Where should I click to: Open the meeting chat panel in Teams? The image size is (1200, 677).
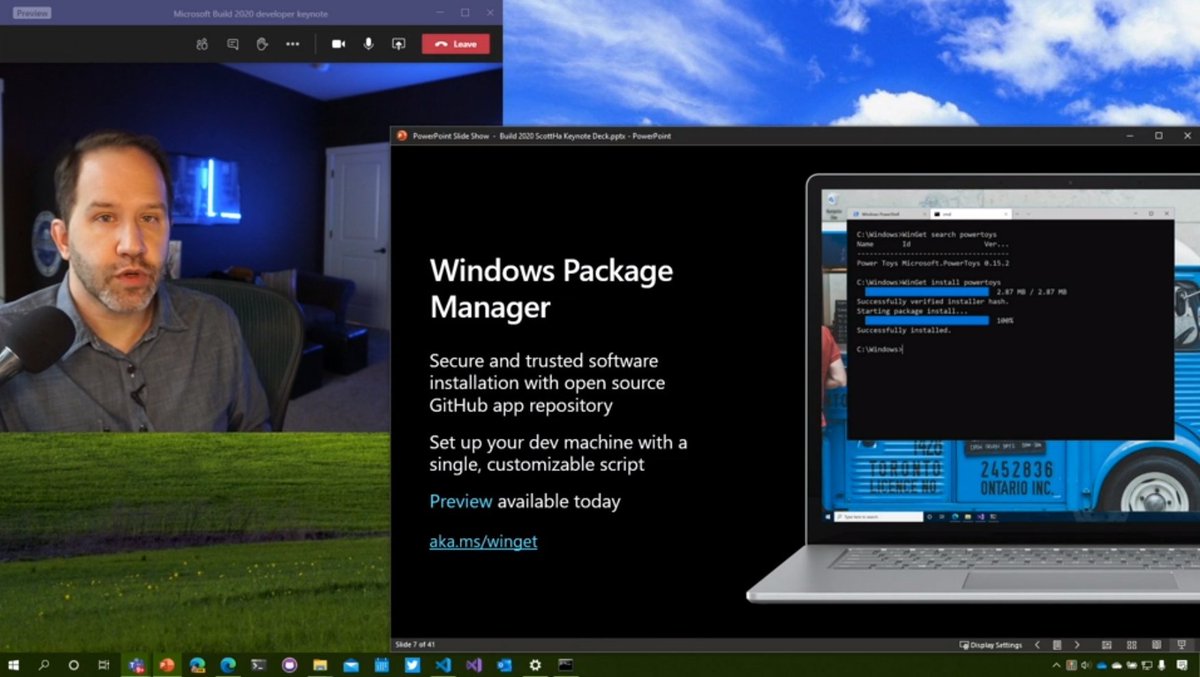coord(232,44)
